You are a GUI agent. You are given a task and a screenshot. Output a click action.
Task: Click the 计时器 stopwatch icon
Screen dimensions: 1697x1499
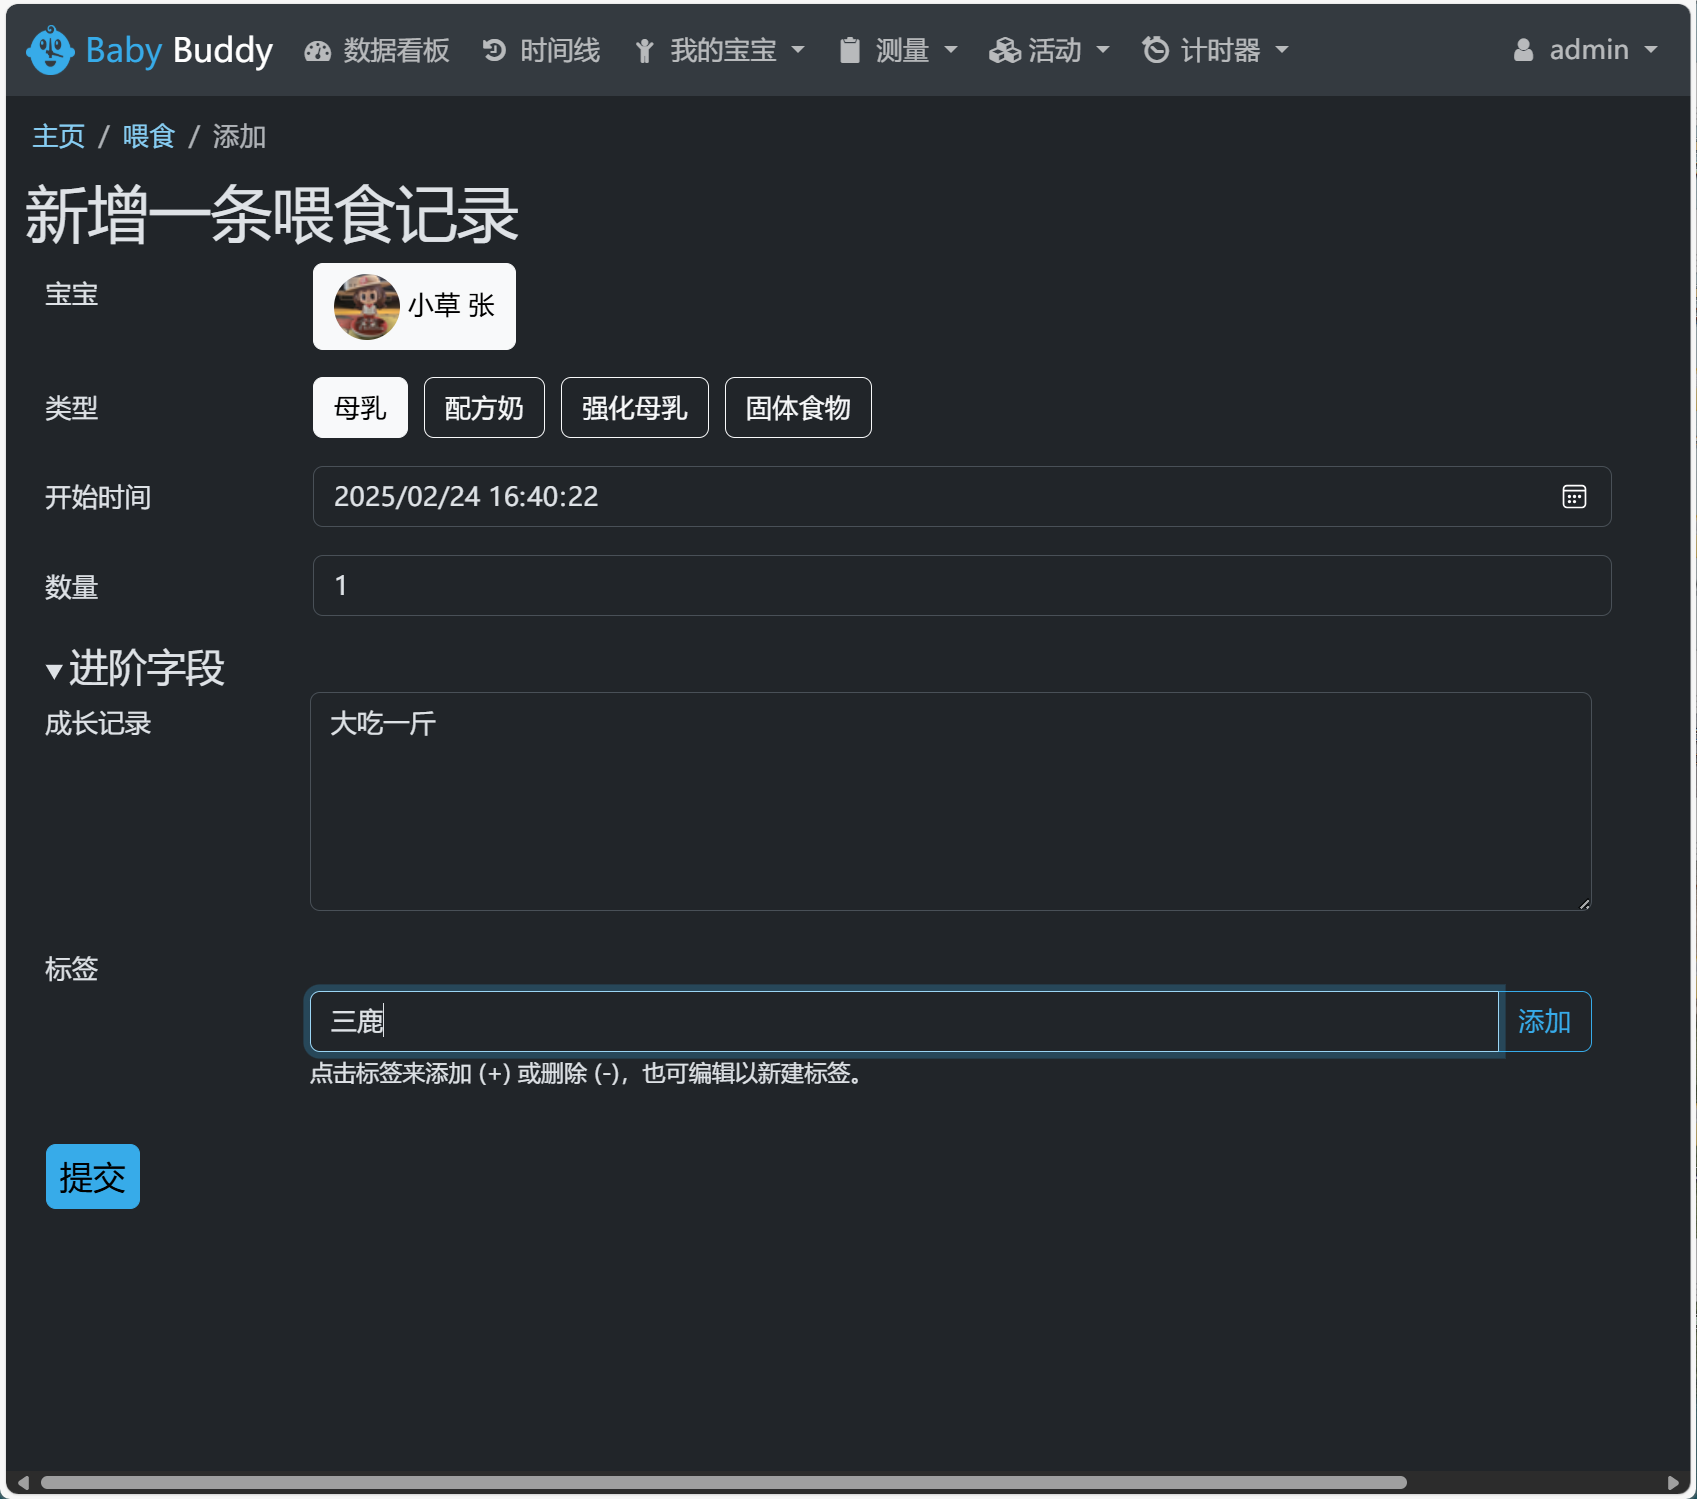[1155, 50]
